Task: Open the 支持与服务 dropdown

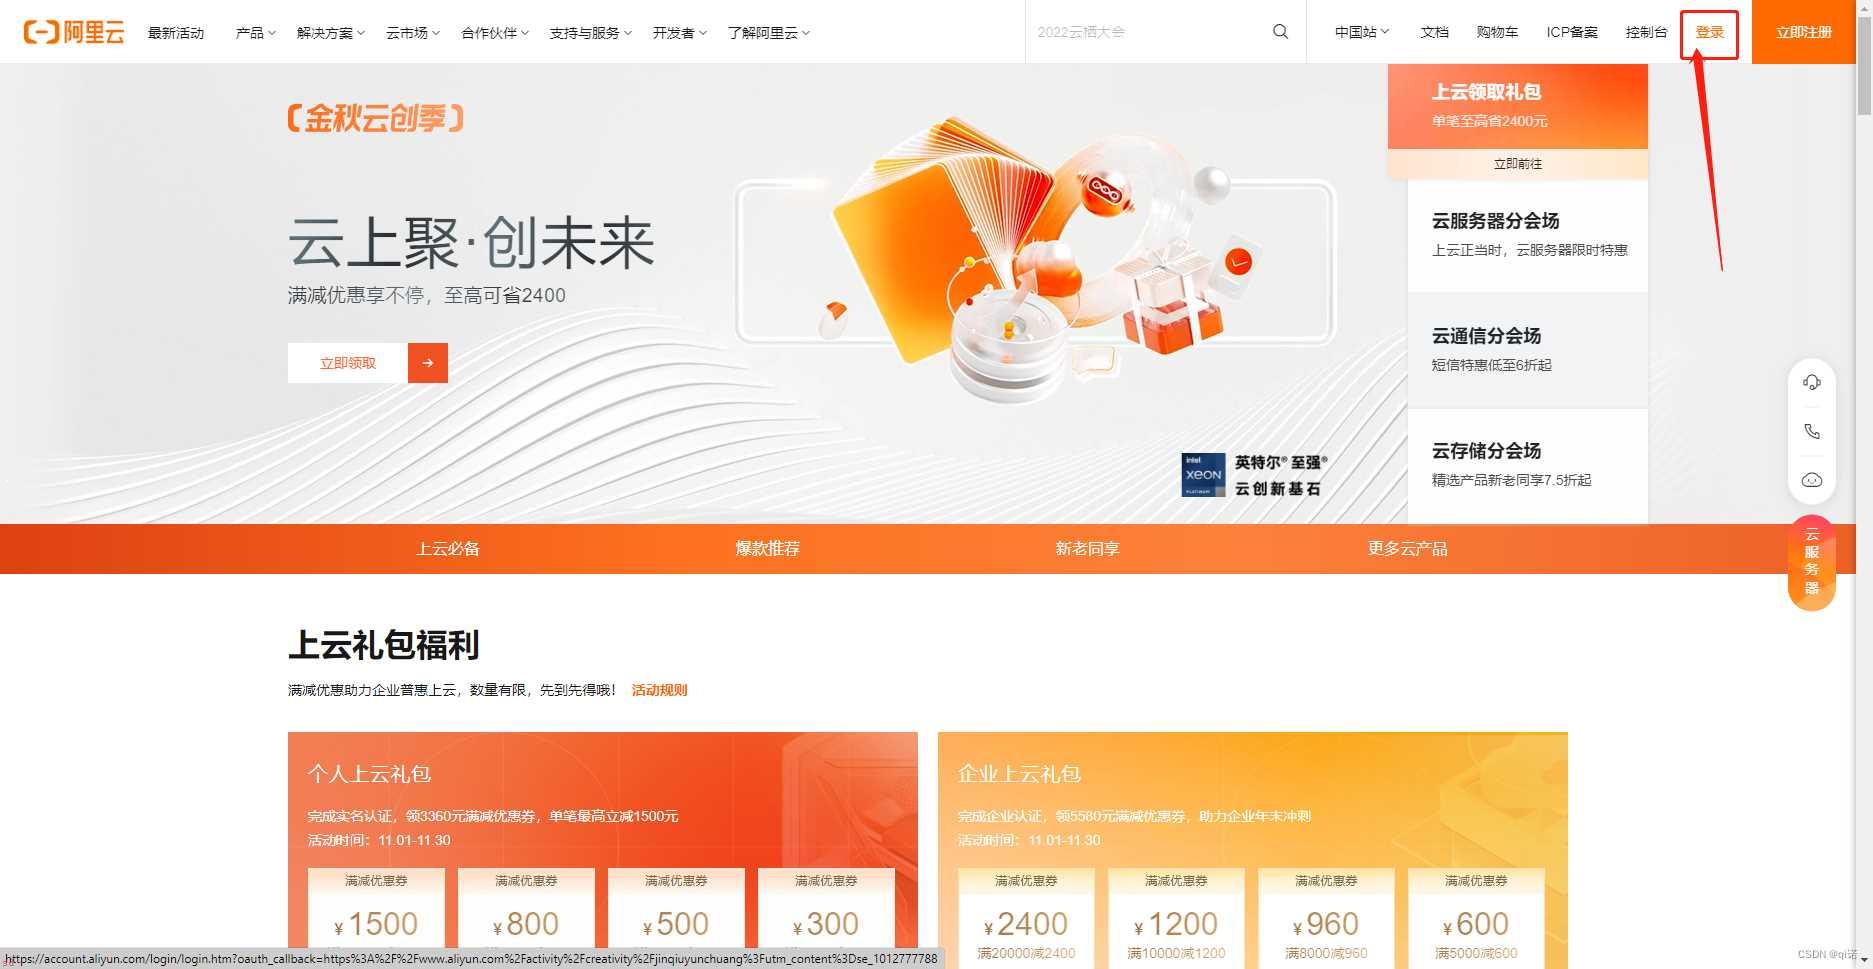Action: point(590,33)
